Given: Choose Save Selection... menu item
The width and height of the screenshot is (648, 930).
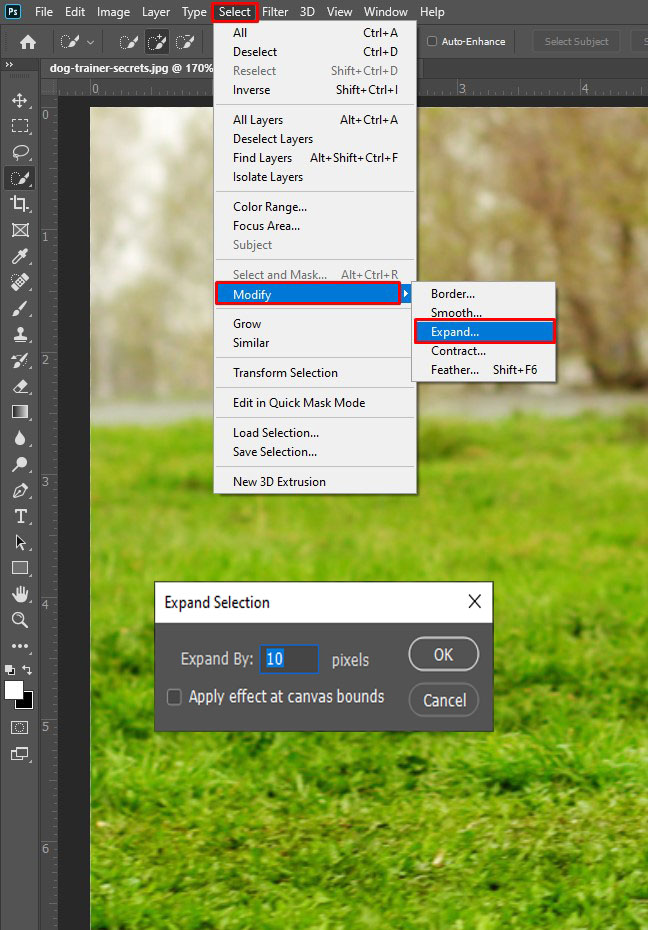Looking at the screenshot, I should tap(315, 452).
